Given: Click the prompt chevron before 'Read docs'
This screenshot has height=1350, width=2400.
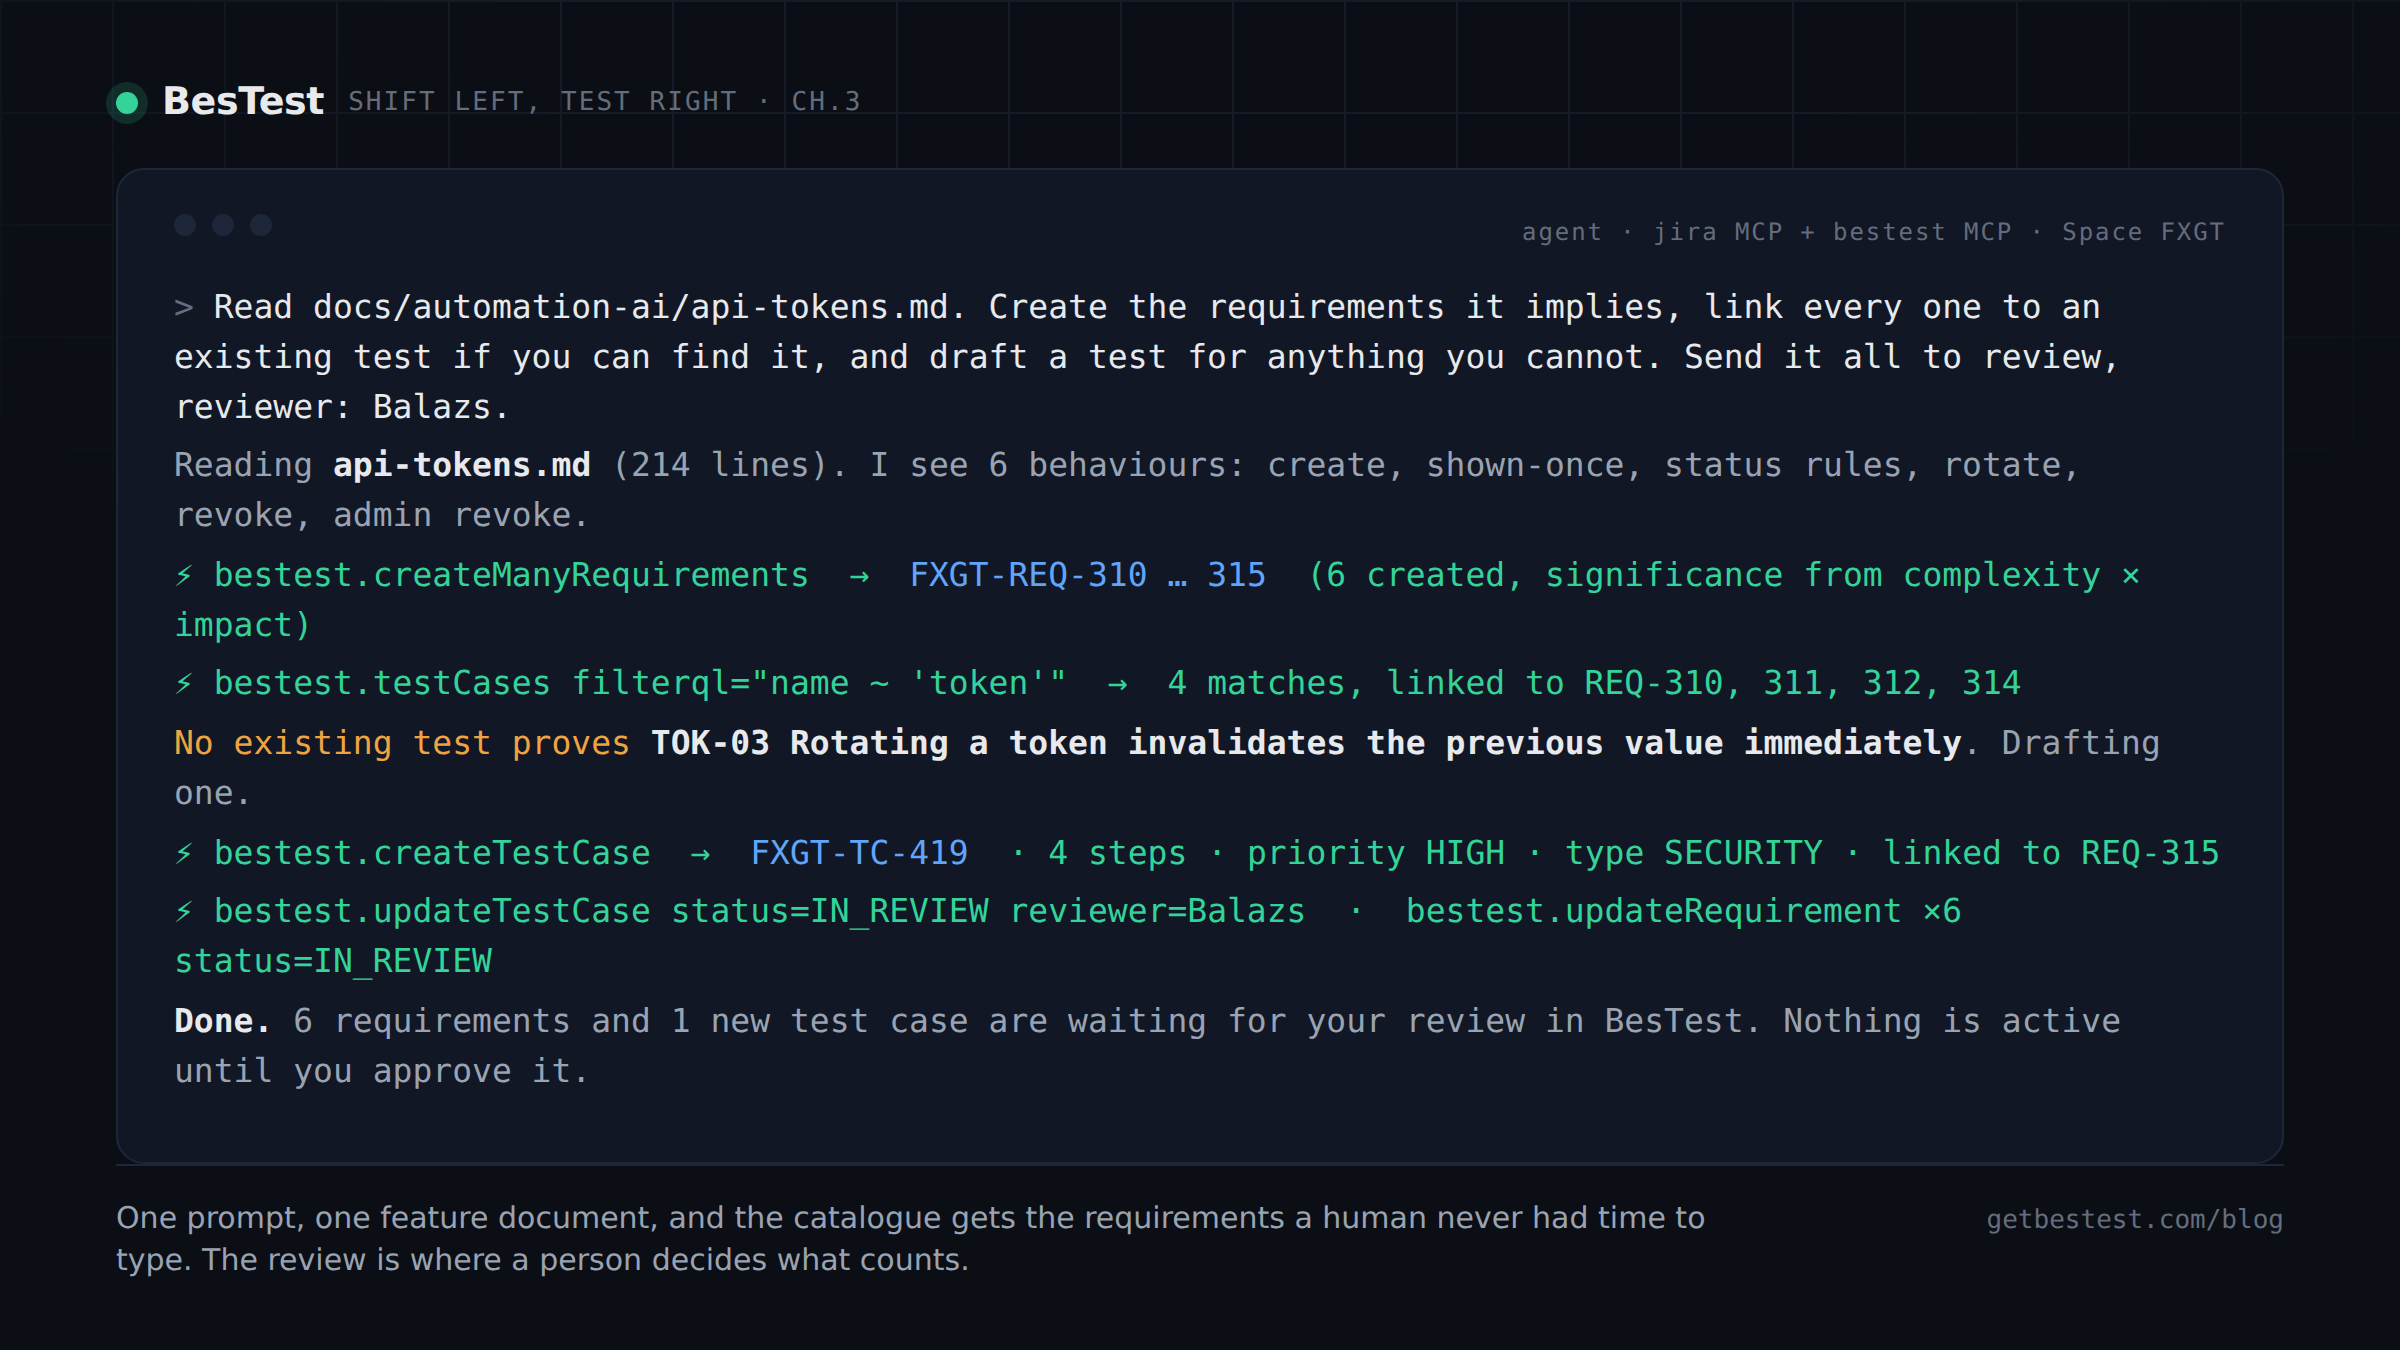Looking at the screenshot, I should click(184, 307).
